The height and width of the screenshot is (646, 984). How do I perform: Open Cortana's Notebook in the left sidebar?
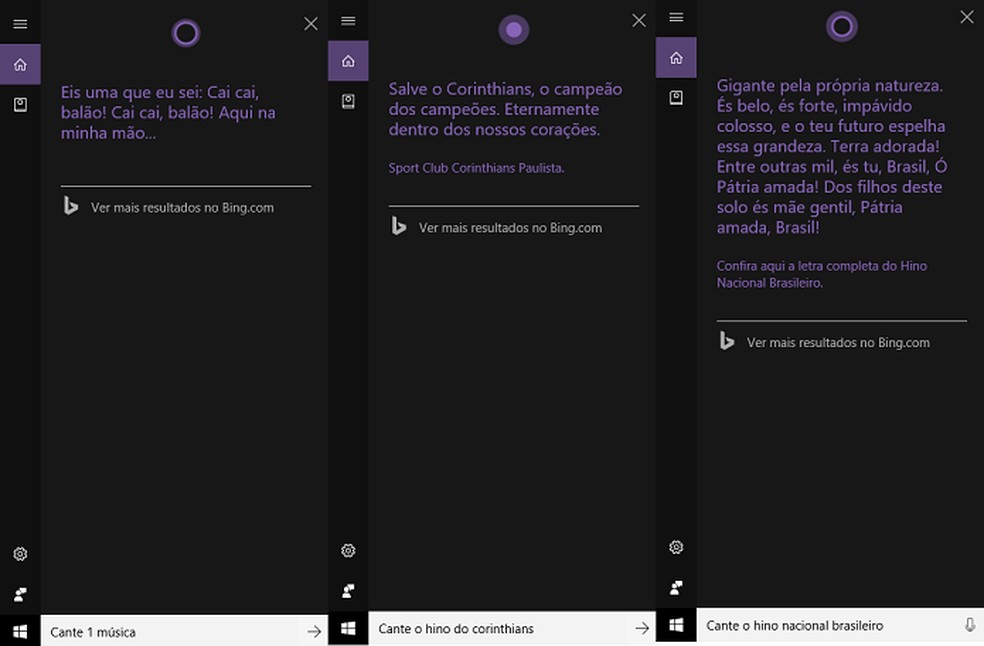click(20, 104)
